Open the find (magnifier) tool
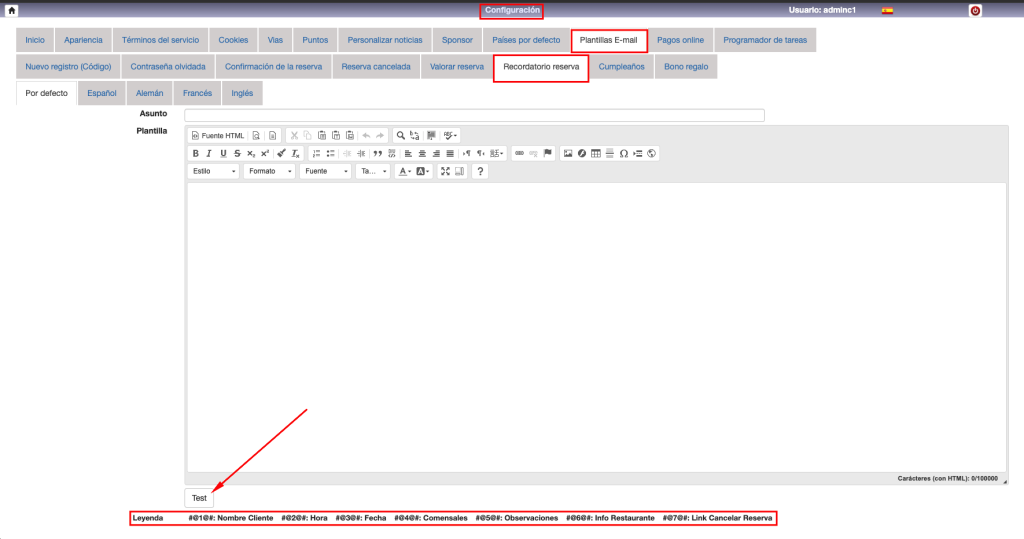The width and height of the screenshot is (1024, 539). click(x=401, y=135)
